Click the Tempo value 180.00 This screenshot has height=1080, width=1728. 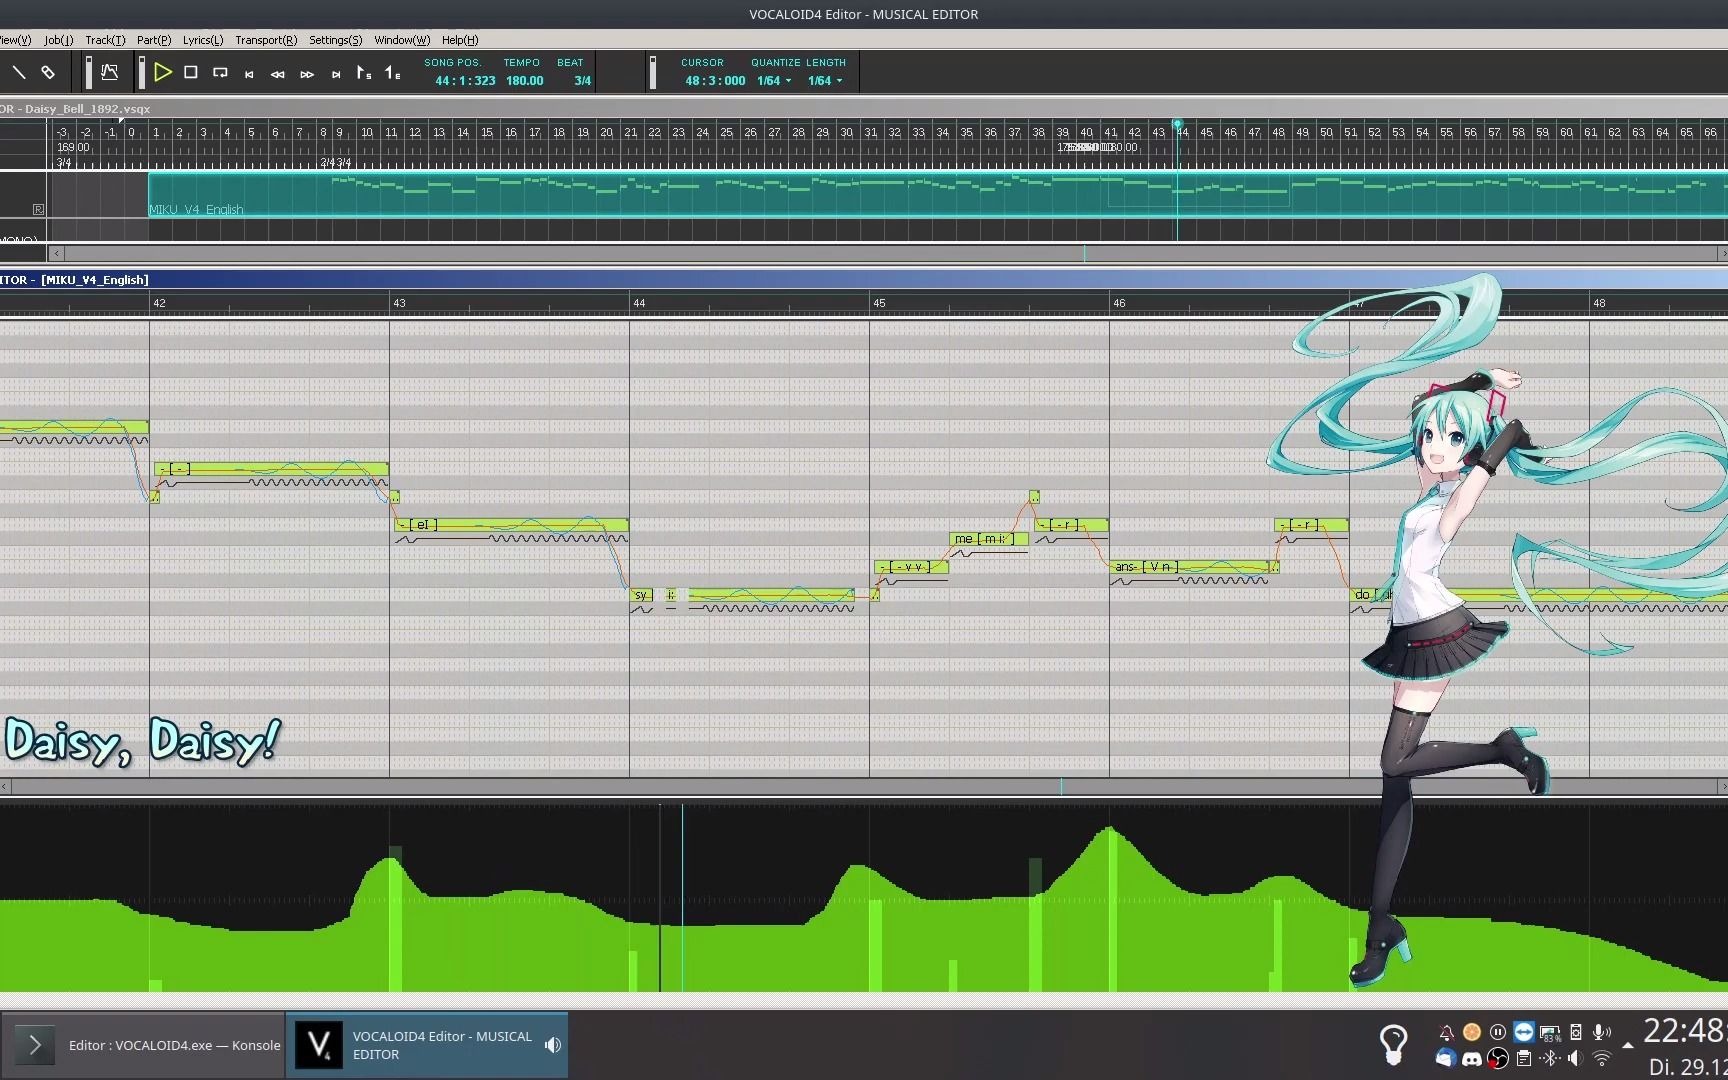click(524, 81)
